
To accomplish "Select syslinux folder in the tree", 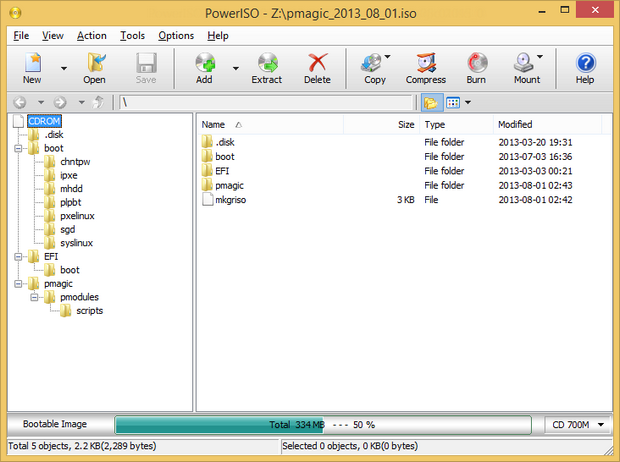I will (76, 243).
